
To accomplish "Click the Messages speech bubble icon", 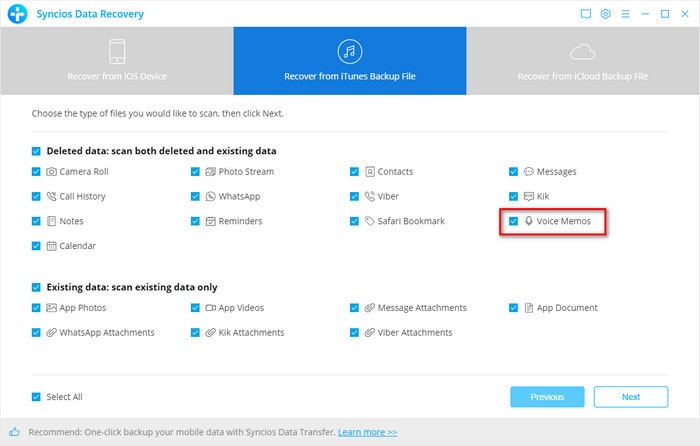I will (529, 171).
